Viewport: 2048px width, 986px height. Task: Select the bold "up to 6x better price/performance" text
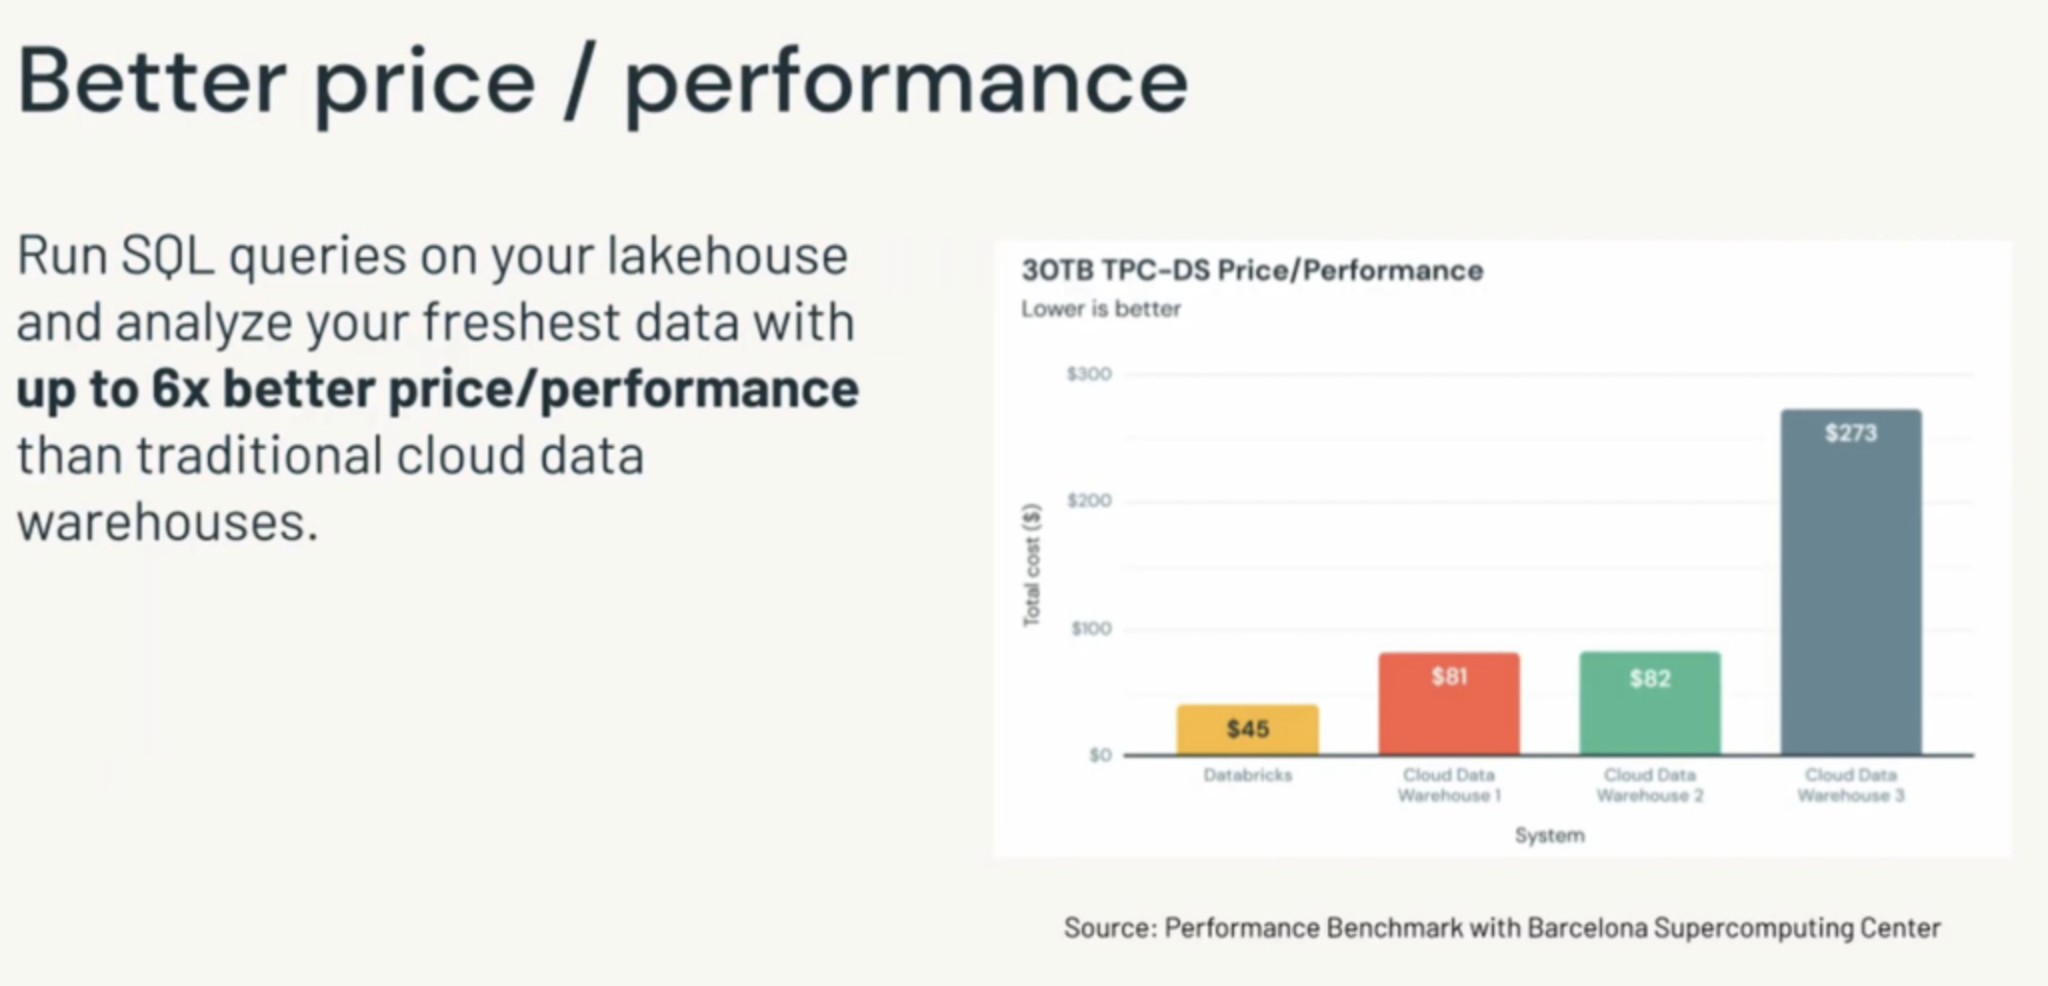[437, 388]
